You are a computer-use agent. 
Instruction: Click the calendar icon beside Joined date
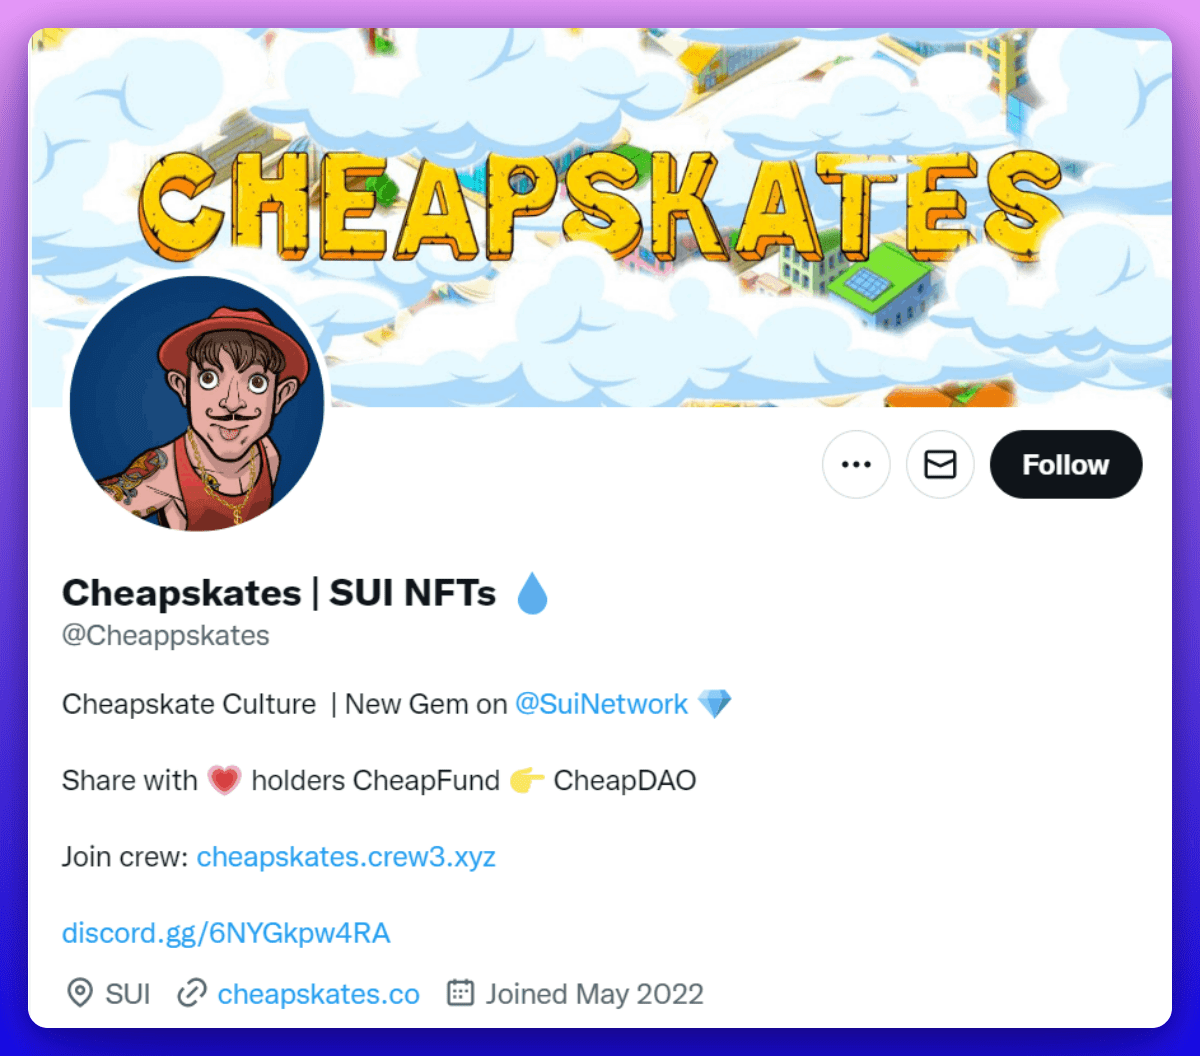(460, 993)
